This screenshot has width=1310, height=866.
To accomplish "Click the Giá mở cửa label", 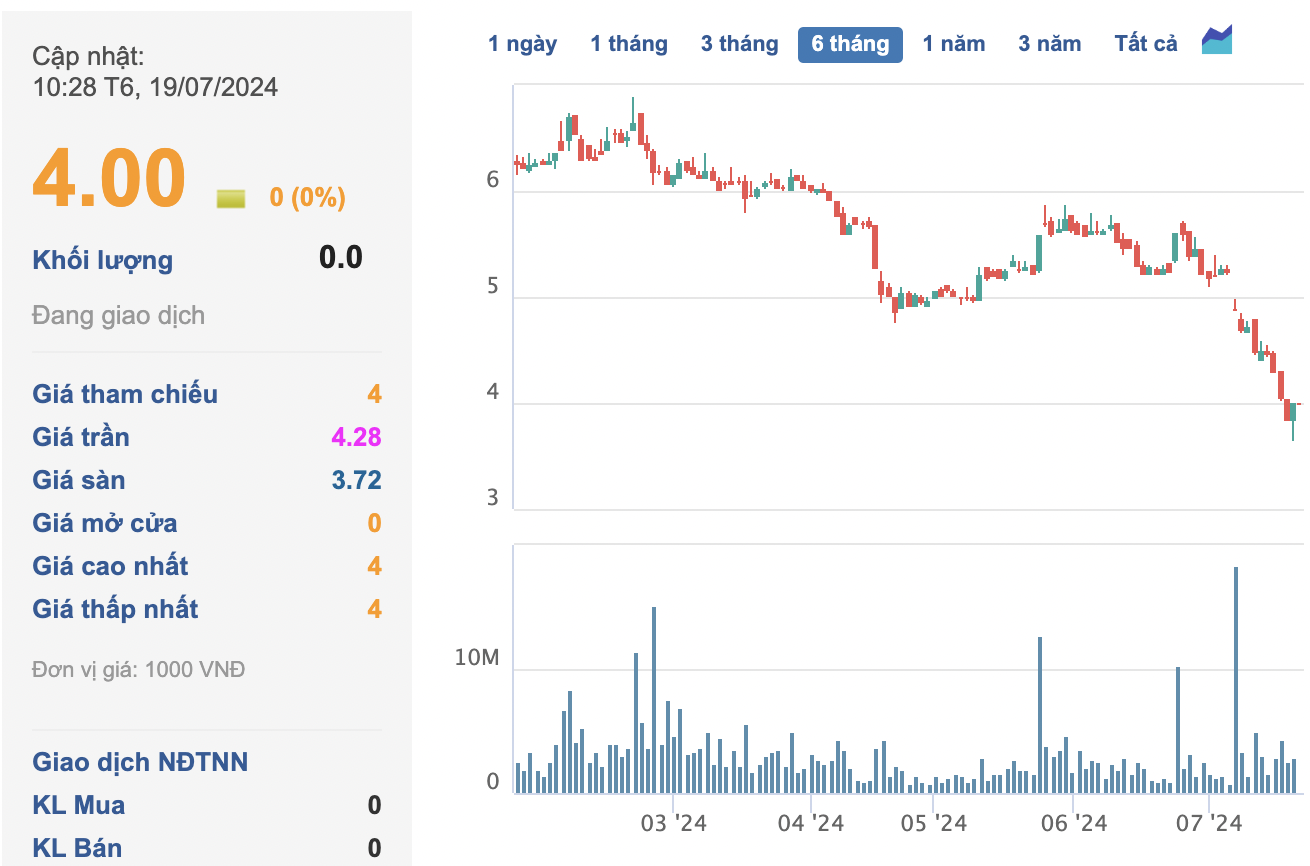I will point(105,523).
